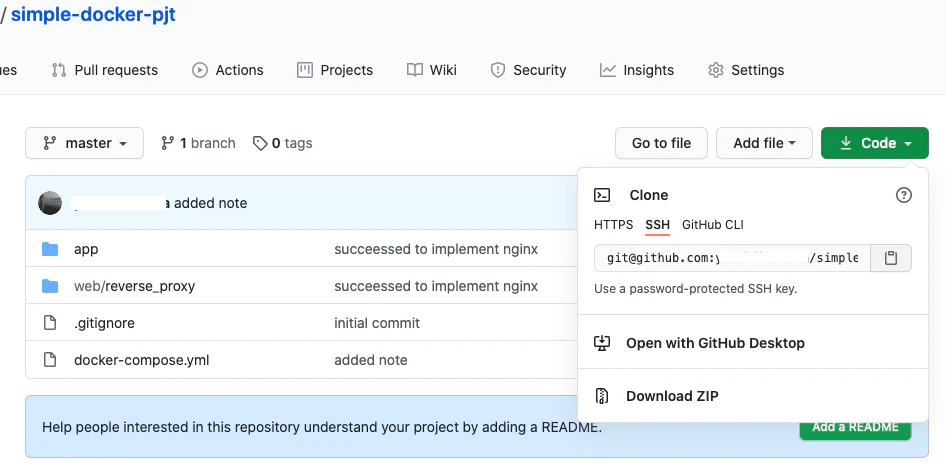The width and height of the screenshot is (946, 468).
Task: Click the Clone terminal icon
Action: [602, 195]
